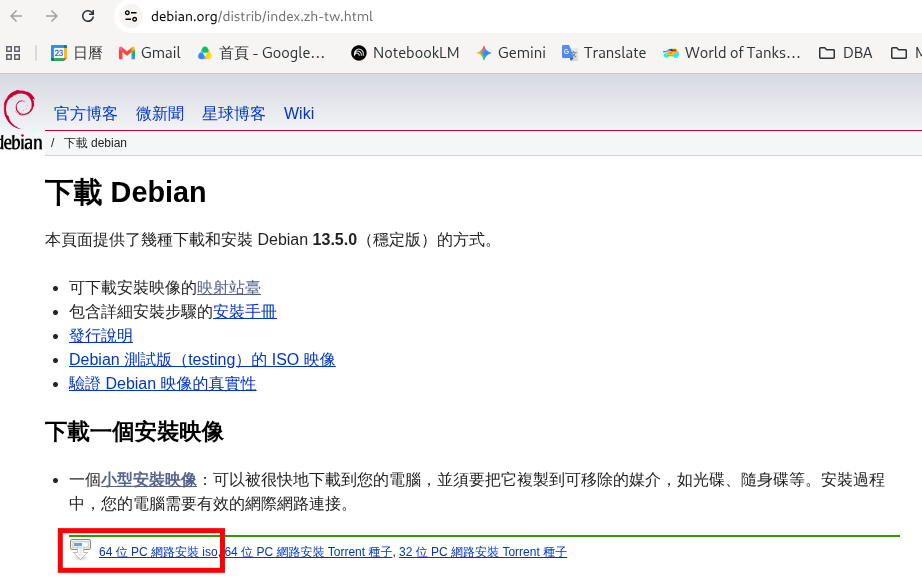Go to the Wiki navigation item
The image size is (922, 581).
tap(299, 113)
